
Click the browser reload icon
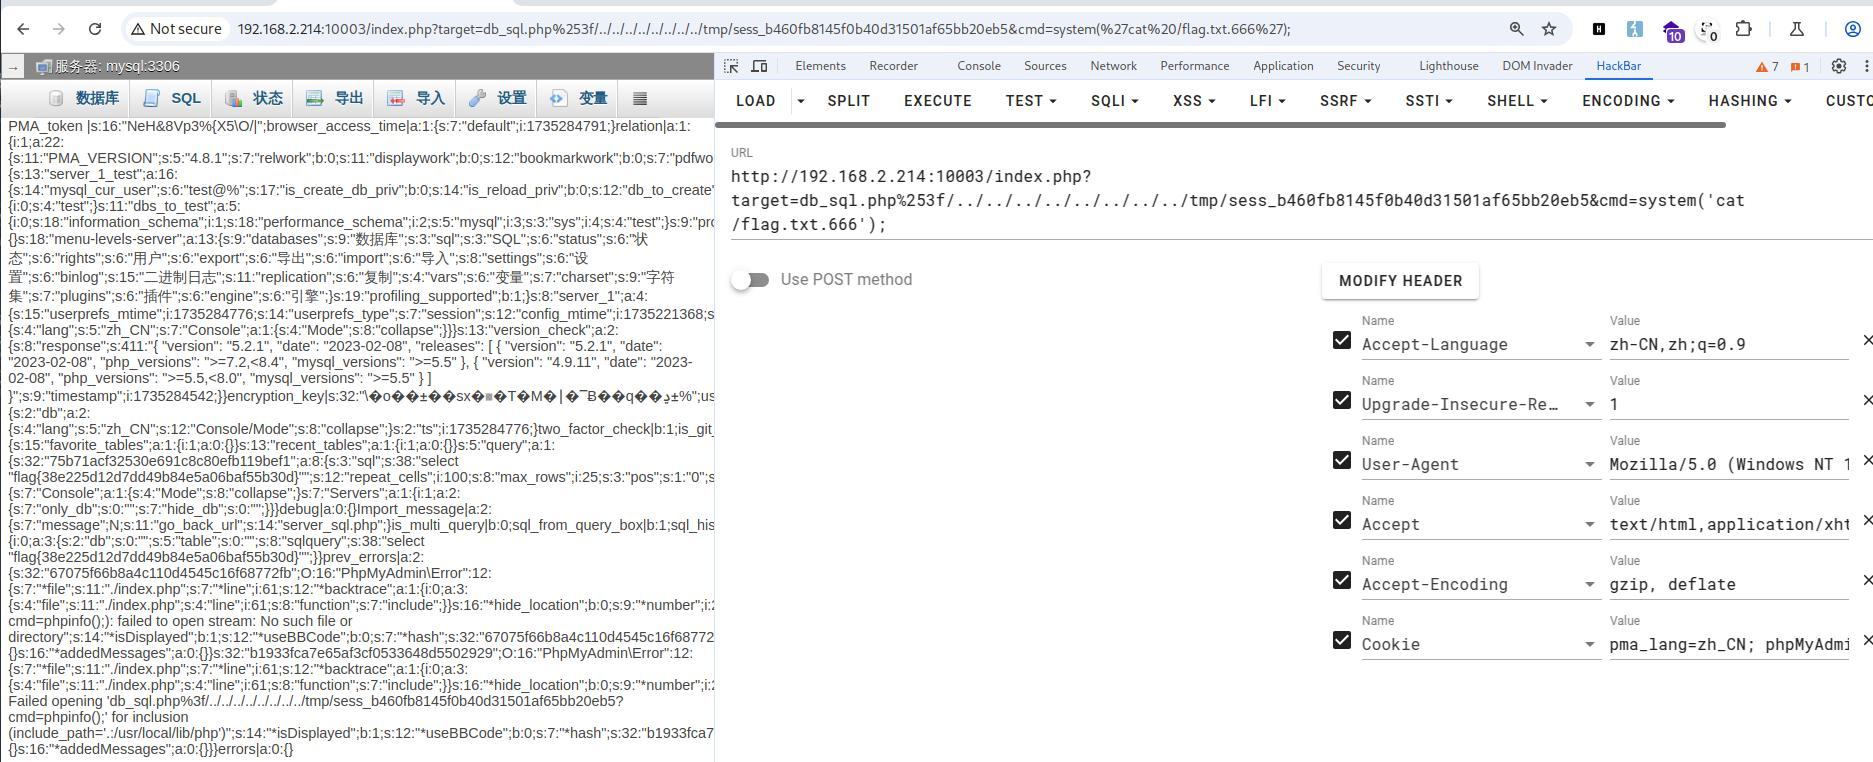tap(95, 29)
